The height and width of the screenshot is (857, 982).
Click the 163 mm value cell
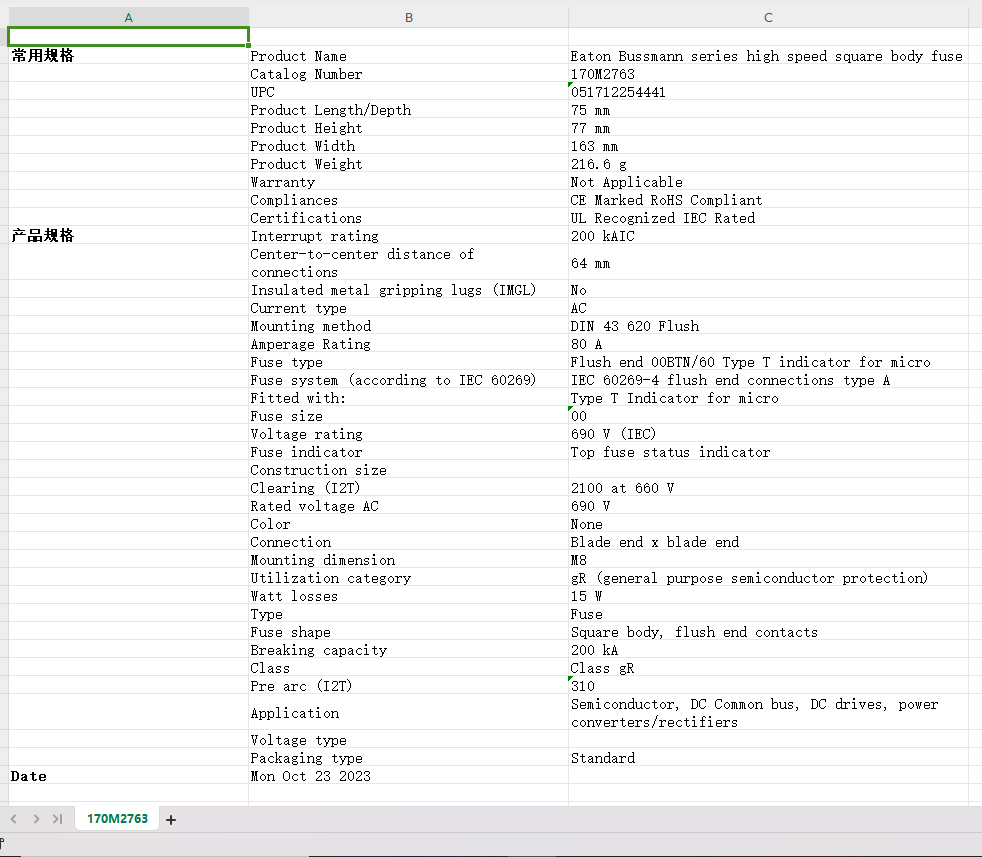(768, 146)
